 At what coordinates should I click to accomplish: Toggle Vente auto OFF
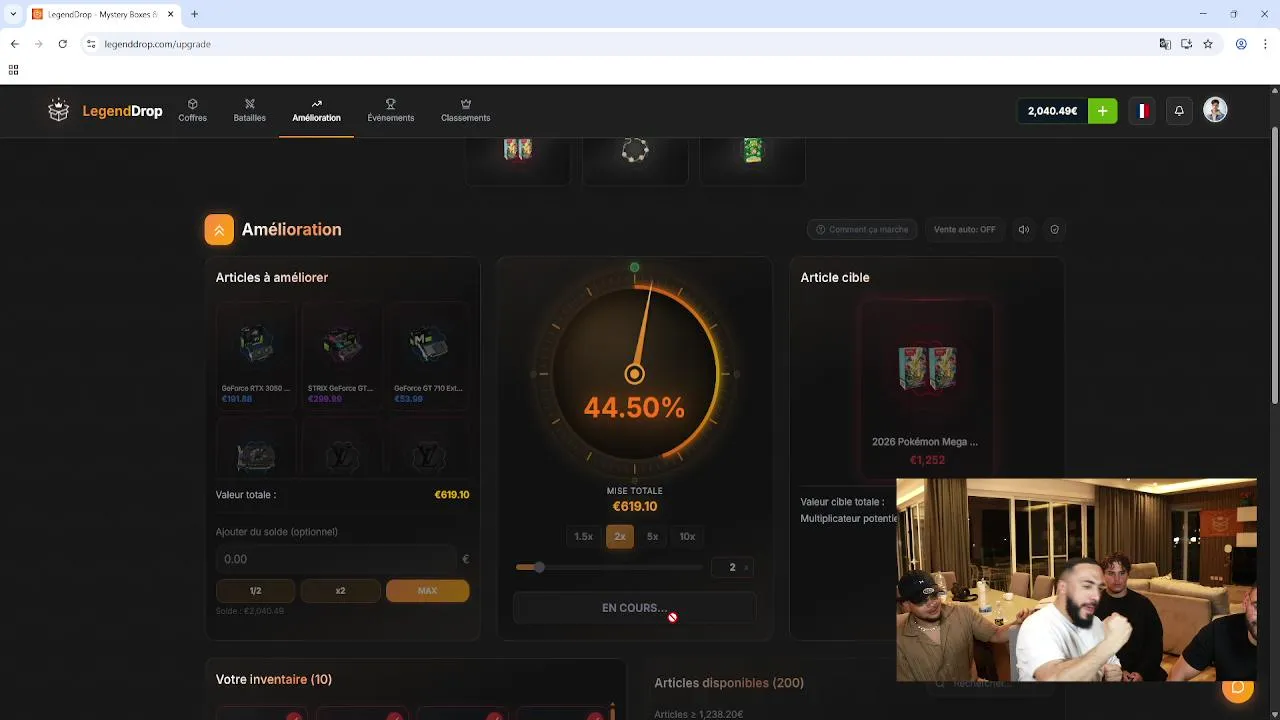coord(964,229)
